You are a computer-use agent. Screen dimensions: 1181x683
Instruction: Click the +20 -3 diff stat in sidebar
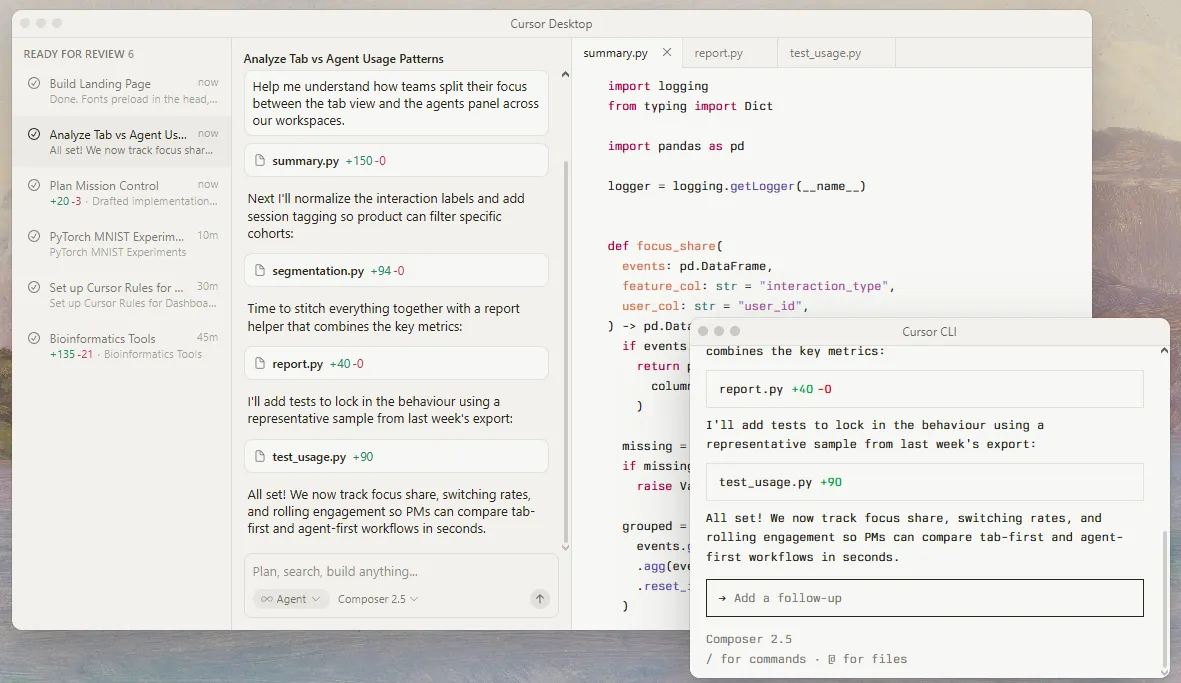[x=66, y=201]
